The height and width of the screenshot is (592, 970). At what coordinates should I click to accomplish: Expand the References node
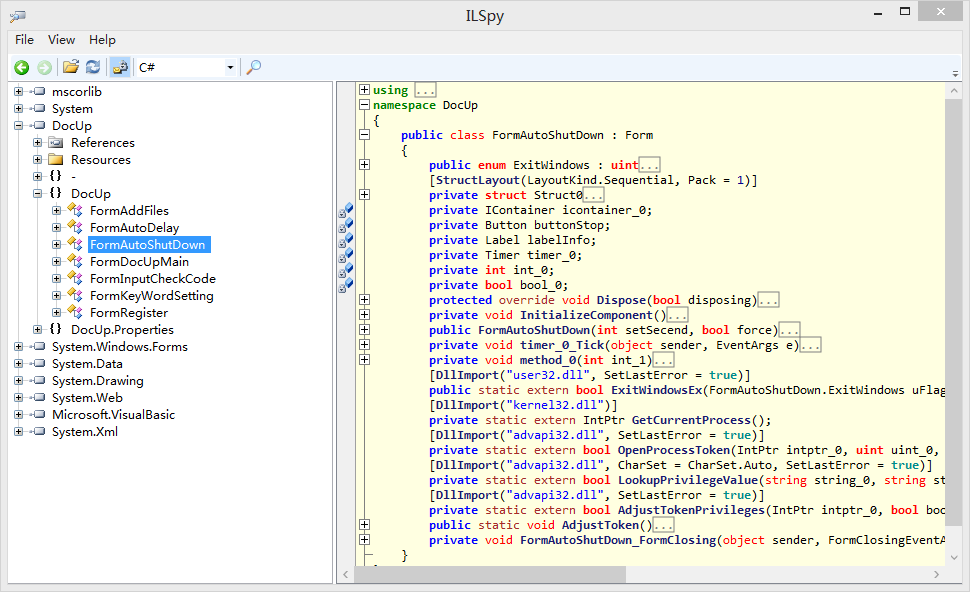tap(38, 142)
